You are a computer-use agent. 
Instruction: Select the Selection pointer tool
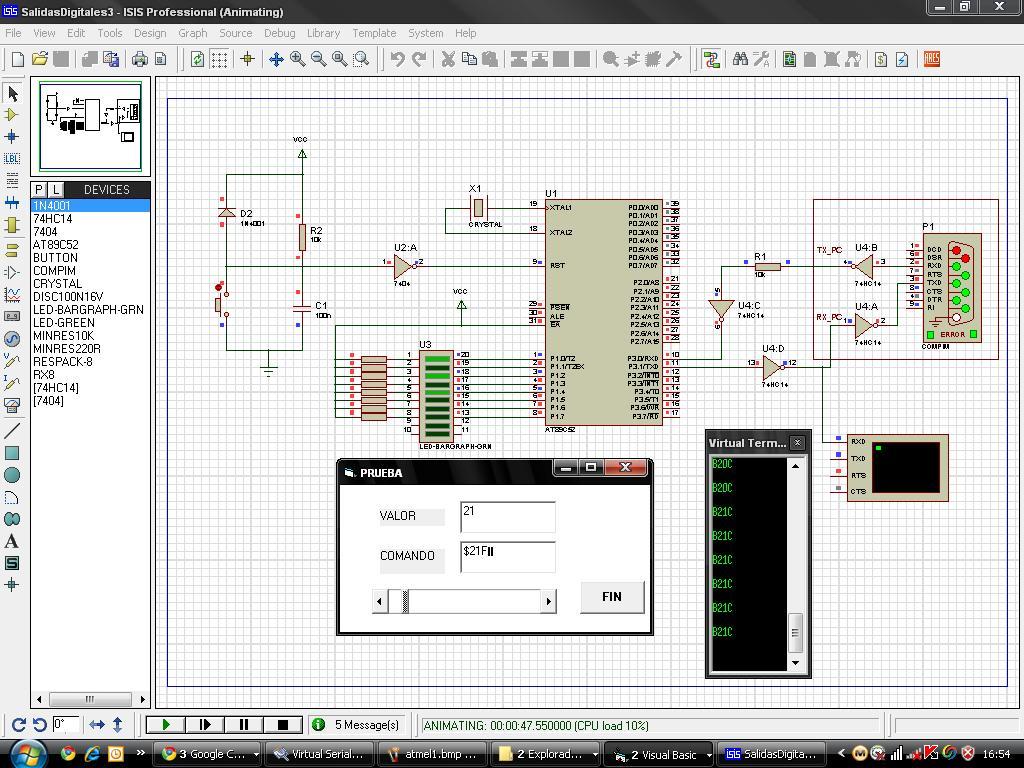12,94
